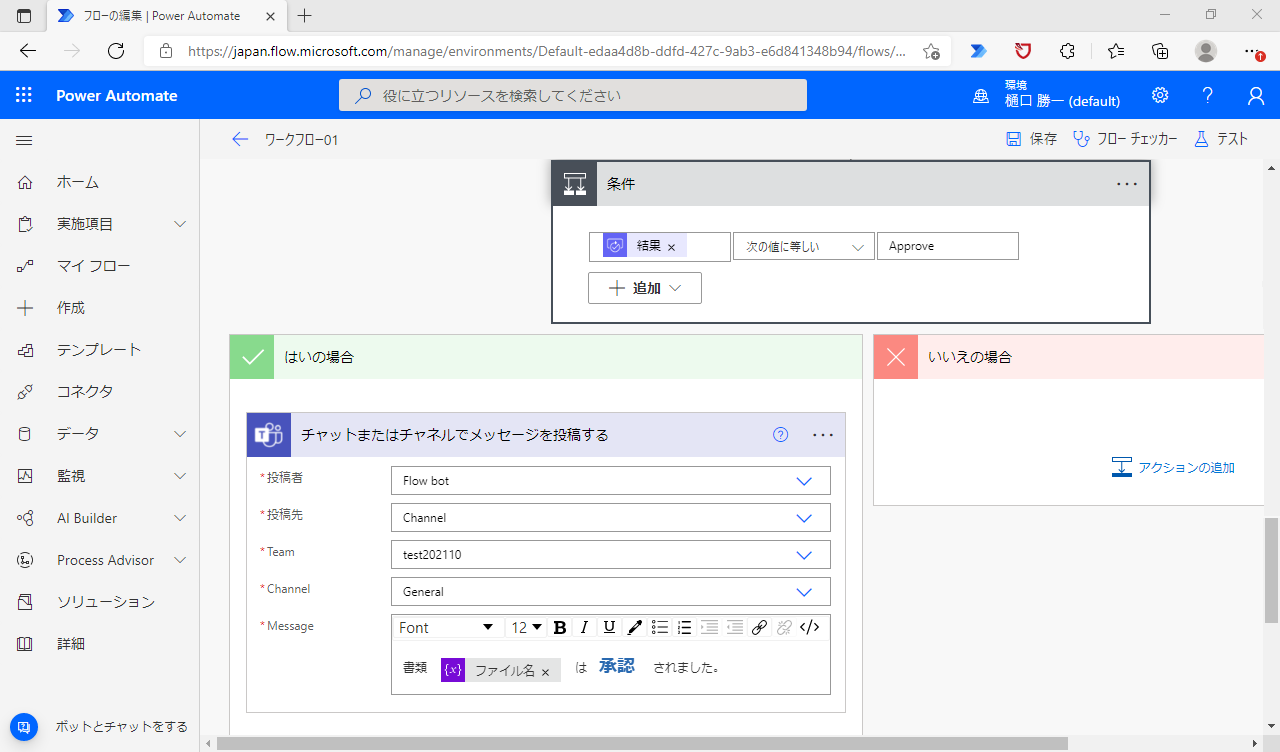This screenshot has width=1280, height=752.
Task: Click the browser refresh button
Action: pyautogui.click(x=116, y=51)
